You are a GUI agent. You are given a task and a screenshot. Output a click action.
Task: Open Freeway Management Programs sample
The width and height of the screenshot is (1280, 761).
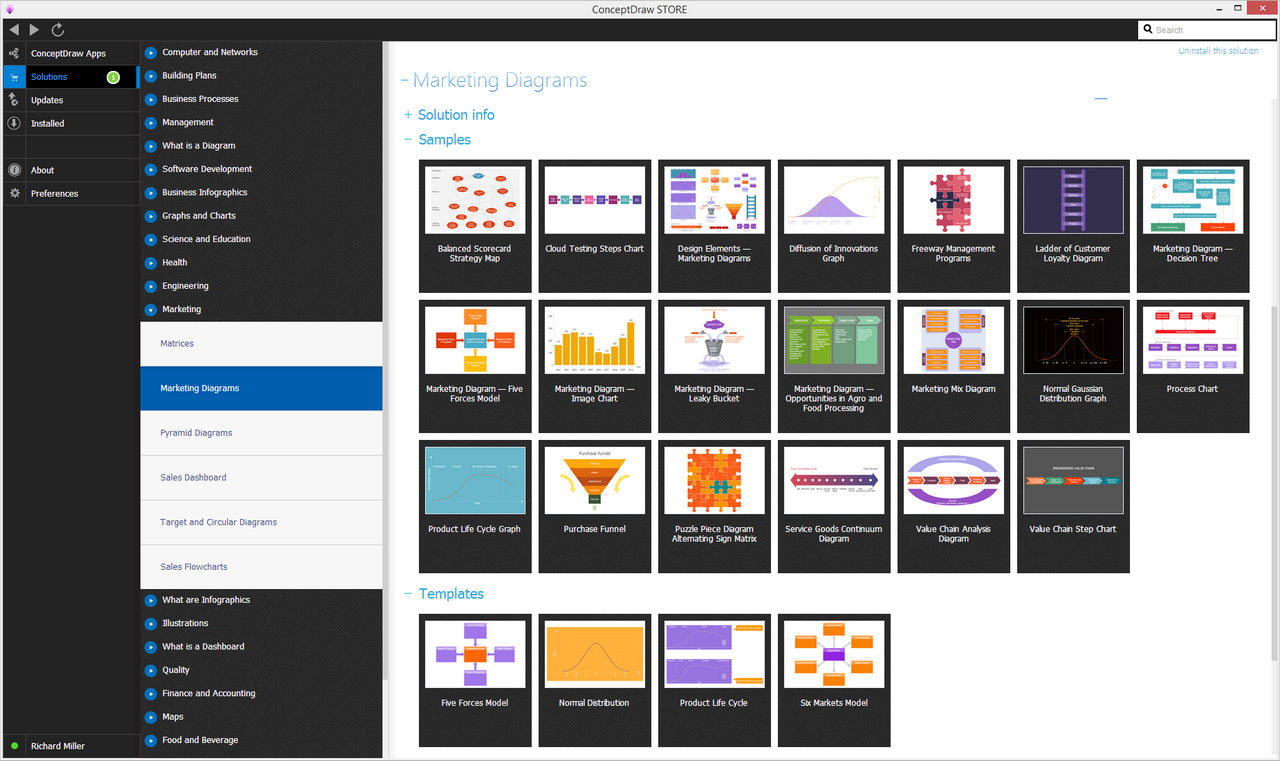(953, 226)
